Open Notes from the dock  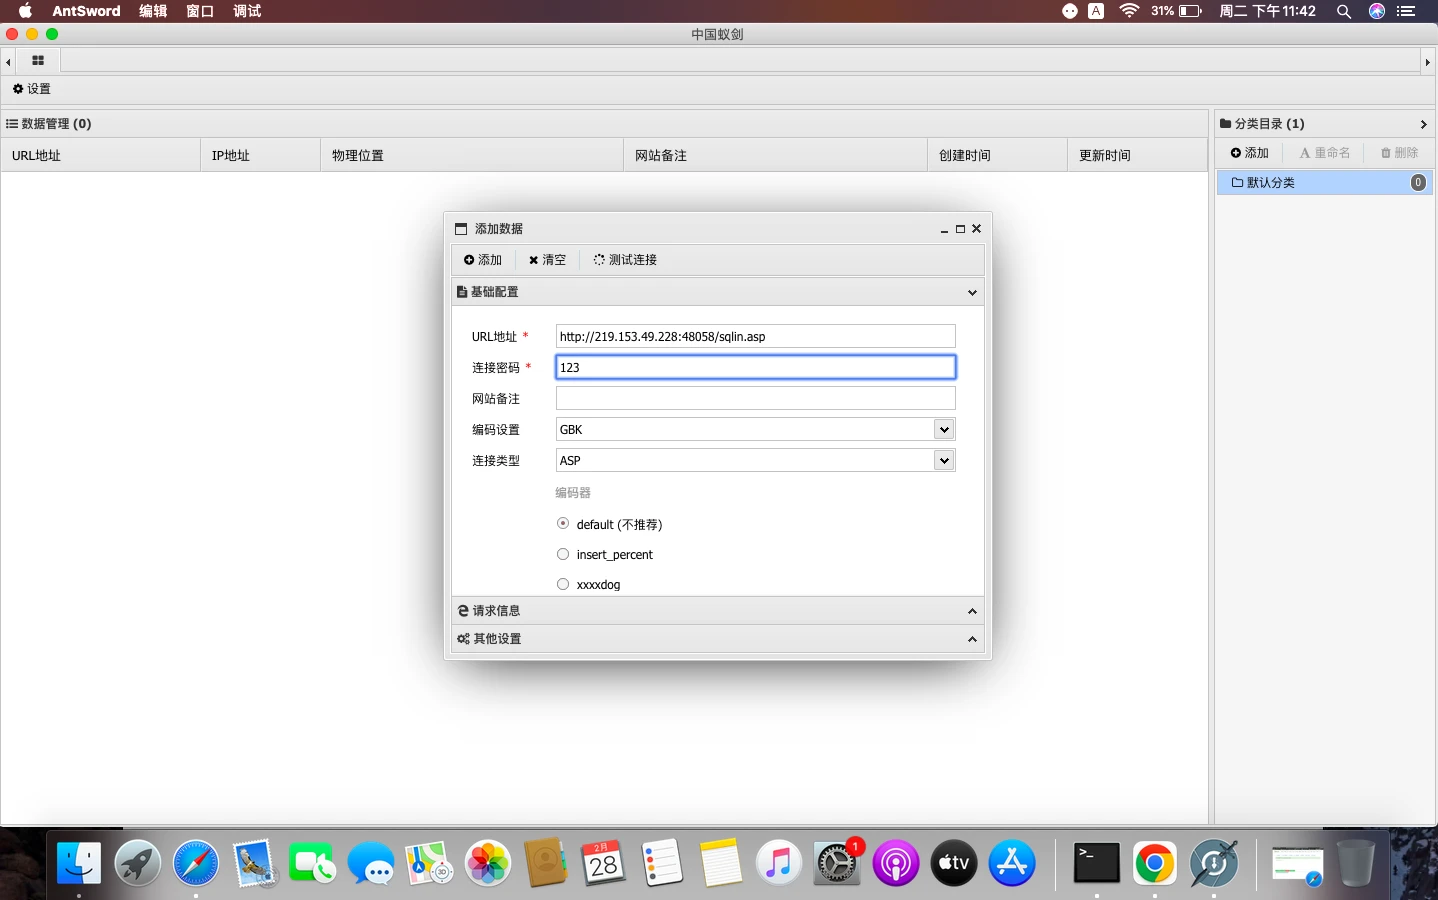721,863
